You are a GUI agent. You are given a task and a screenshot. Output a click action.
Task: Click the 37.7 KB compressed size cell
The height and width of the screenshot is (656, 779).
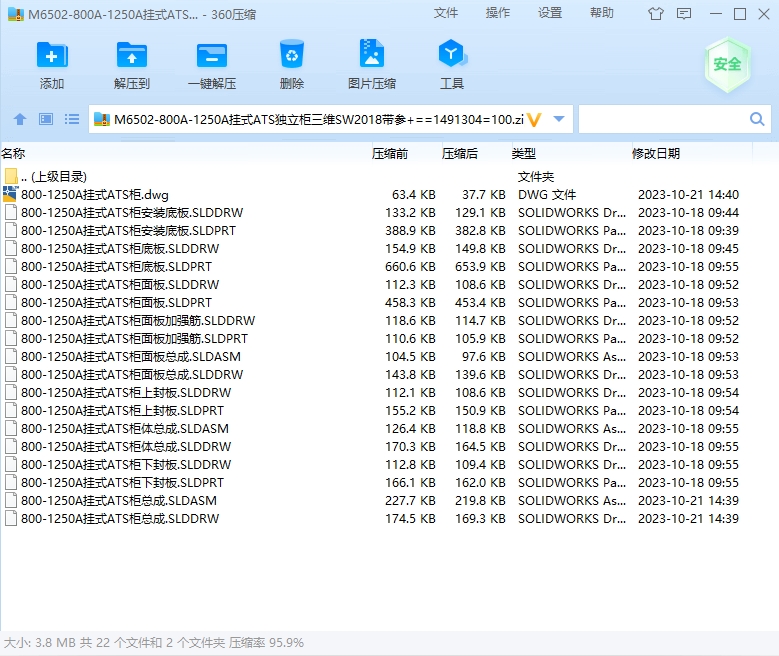click(484, 195)
